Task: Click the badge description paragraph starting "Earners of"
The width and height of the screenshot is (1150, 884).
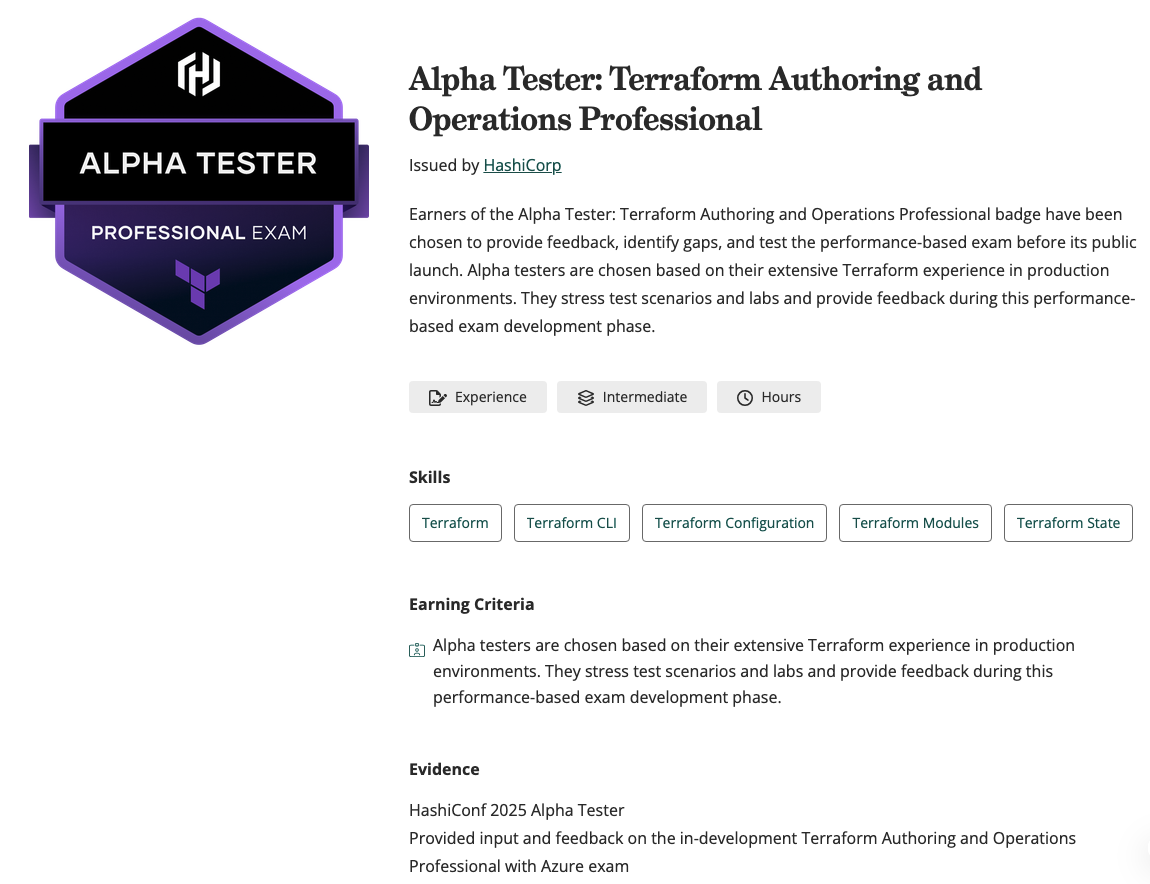Action: click(772, 270)
